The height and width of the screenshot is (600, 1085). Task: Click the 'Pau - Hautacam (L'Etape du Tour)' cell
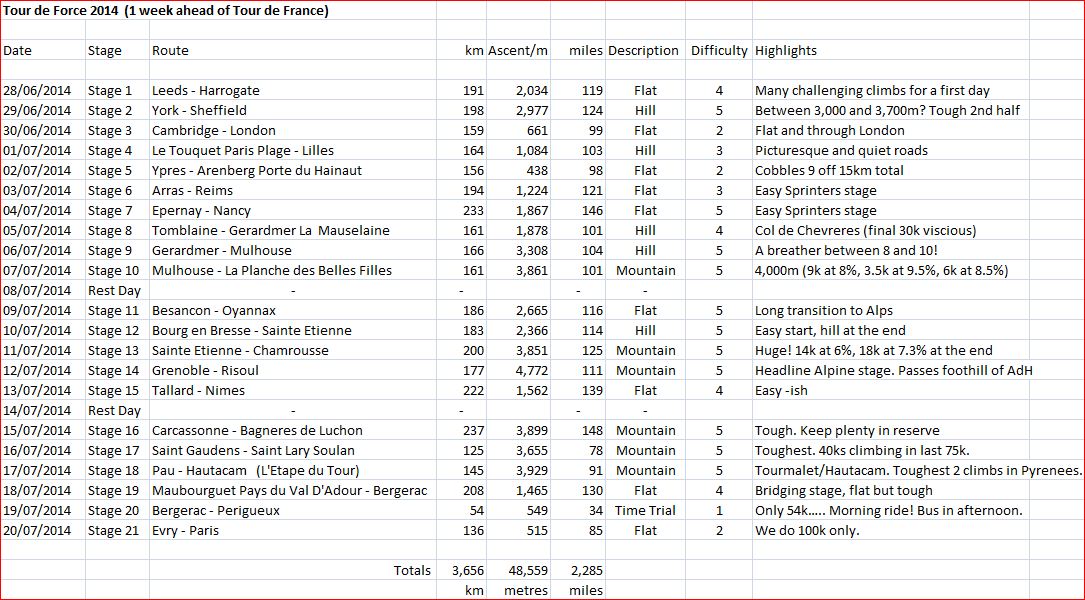click(256, 471)
